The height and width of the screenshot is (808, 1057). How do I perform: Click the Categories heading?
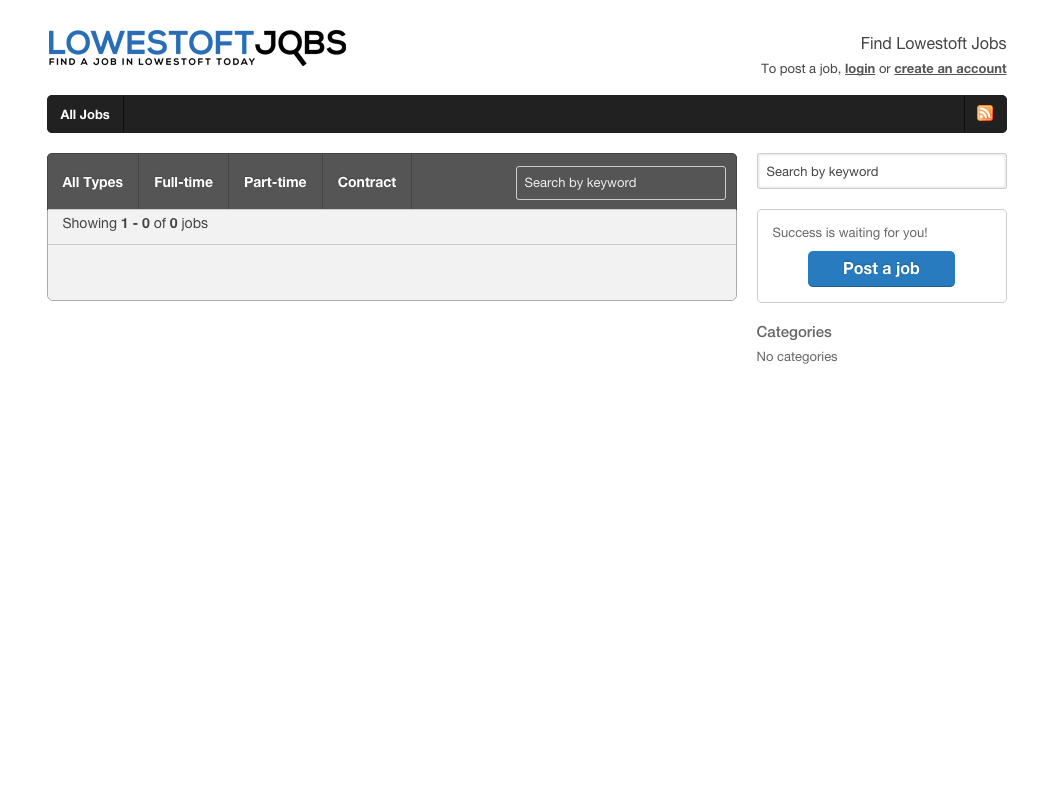coord(793,332)
